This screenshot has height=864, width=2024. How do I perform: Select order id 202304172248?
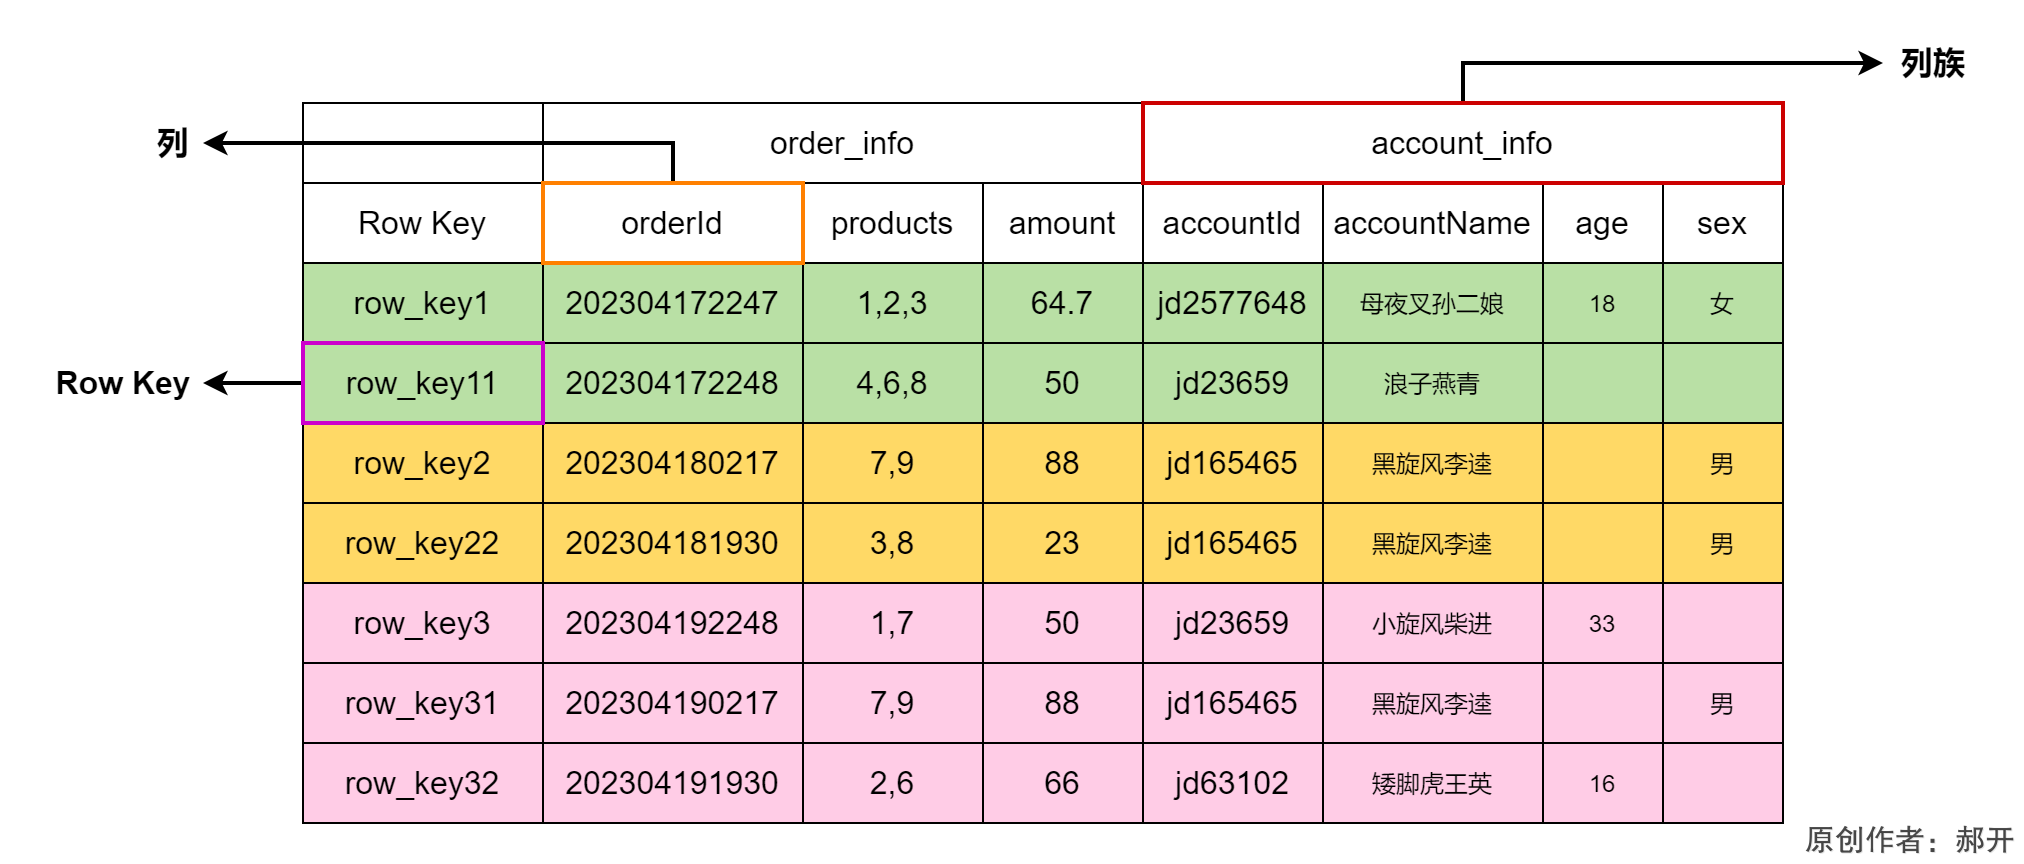[x=672, y=383]
